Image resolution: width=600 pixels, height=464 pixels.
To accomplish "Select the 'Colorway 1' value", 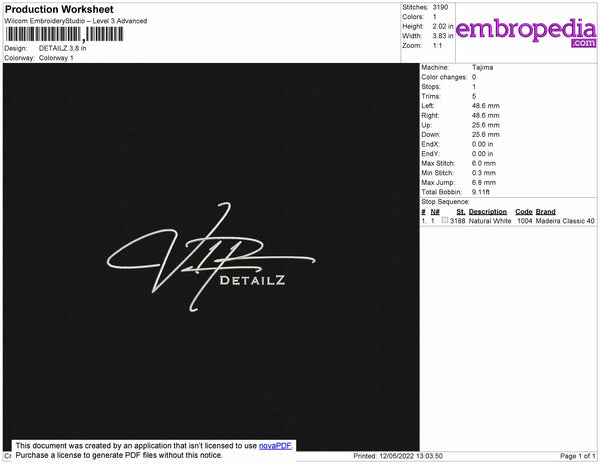I will coord(56,58).
